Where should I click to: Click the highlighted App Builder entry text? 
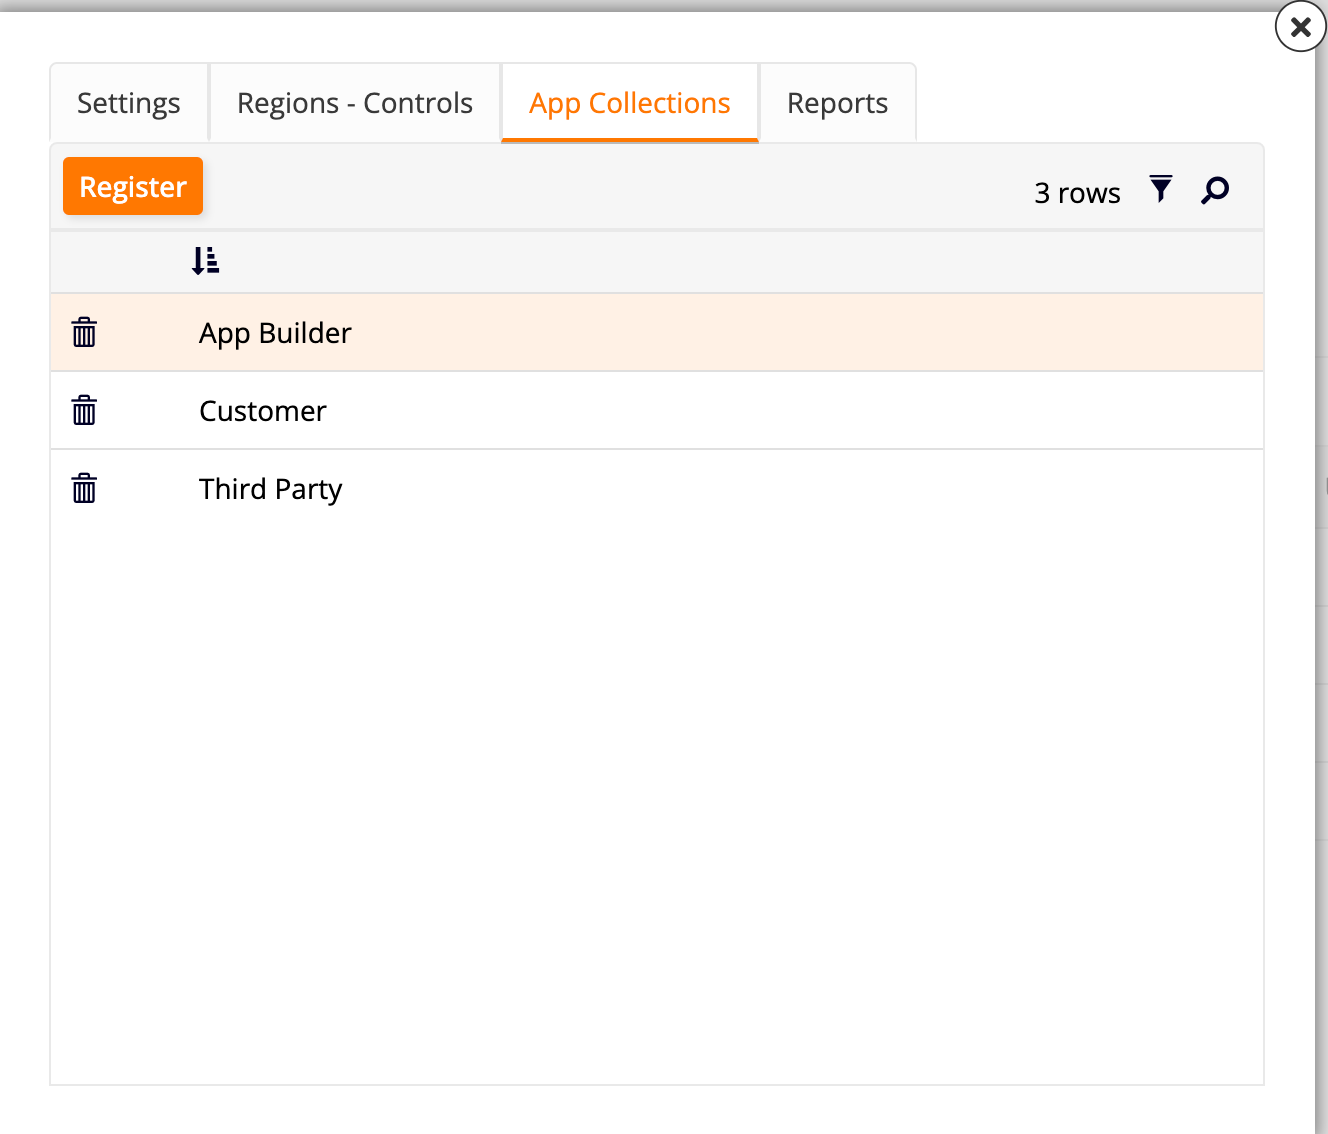[x=275, y=332]
